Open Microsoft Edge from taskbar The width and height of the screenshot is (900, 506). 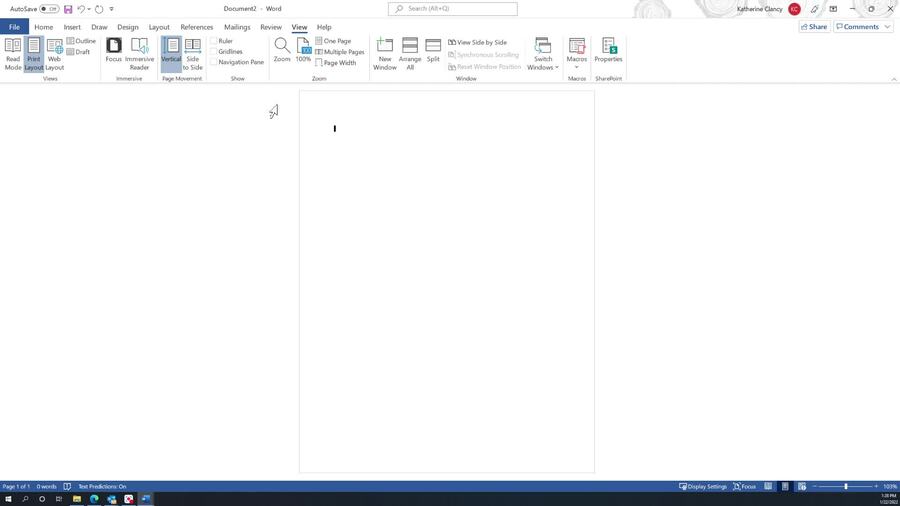coord(94,499)
